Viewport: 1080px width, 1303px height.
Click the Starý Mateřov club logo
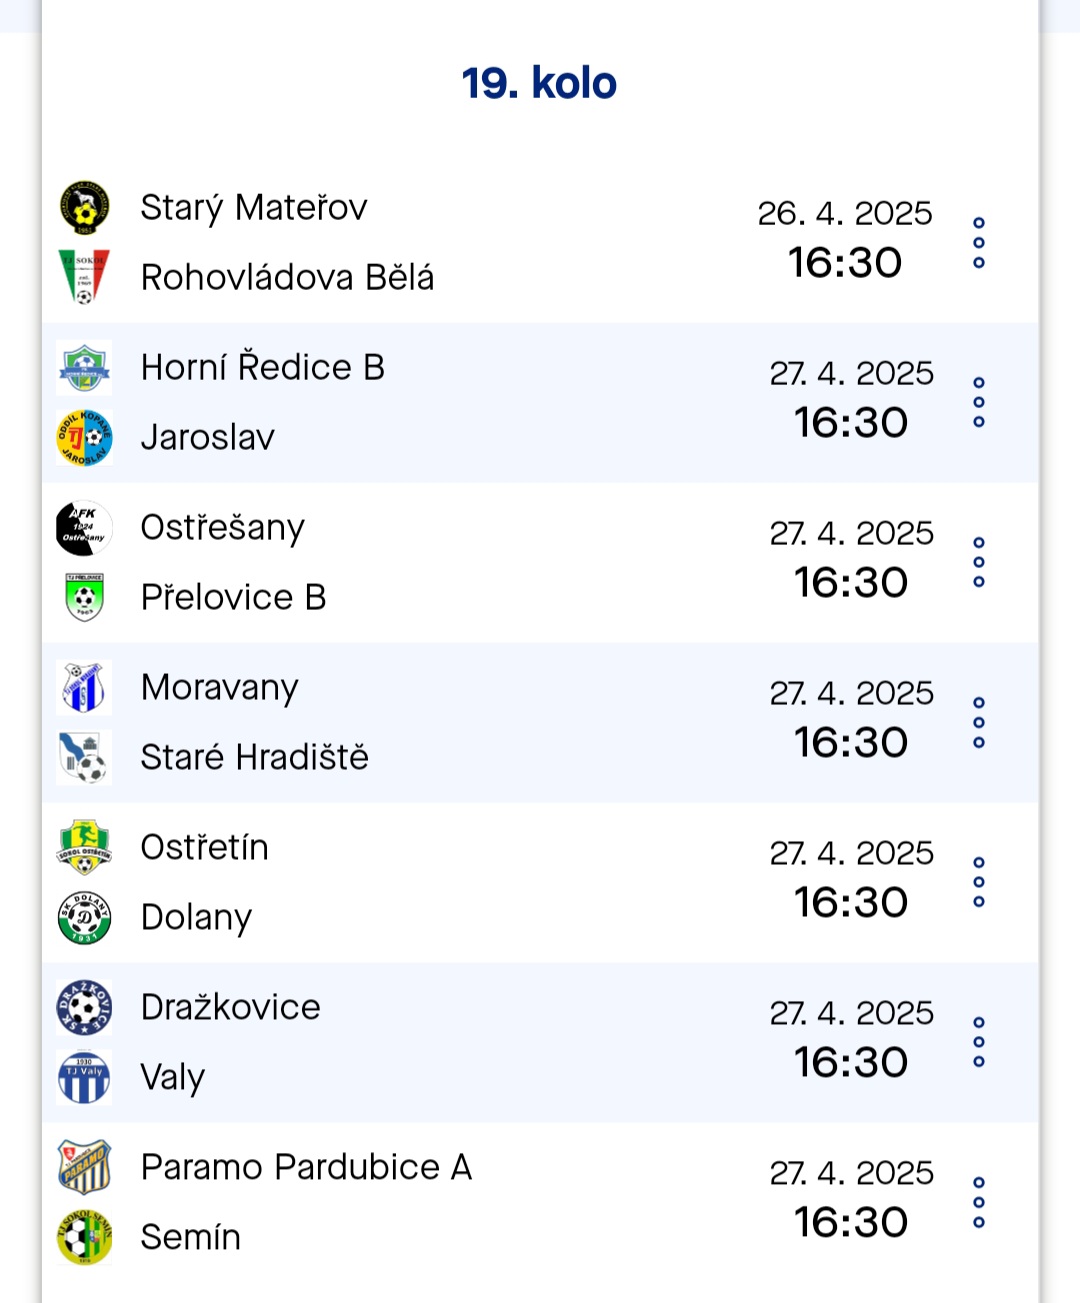[x=84, y=208]
